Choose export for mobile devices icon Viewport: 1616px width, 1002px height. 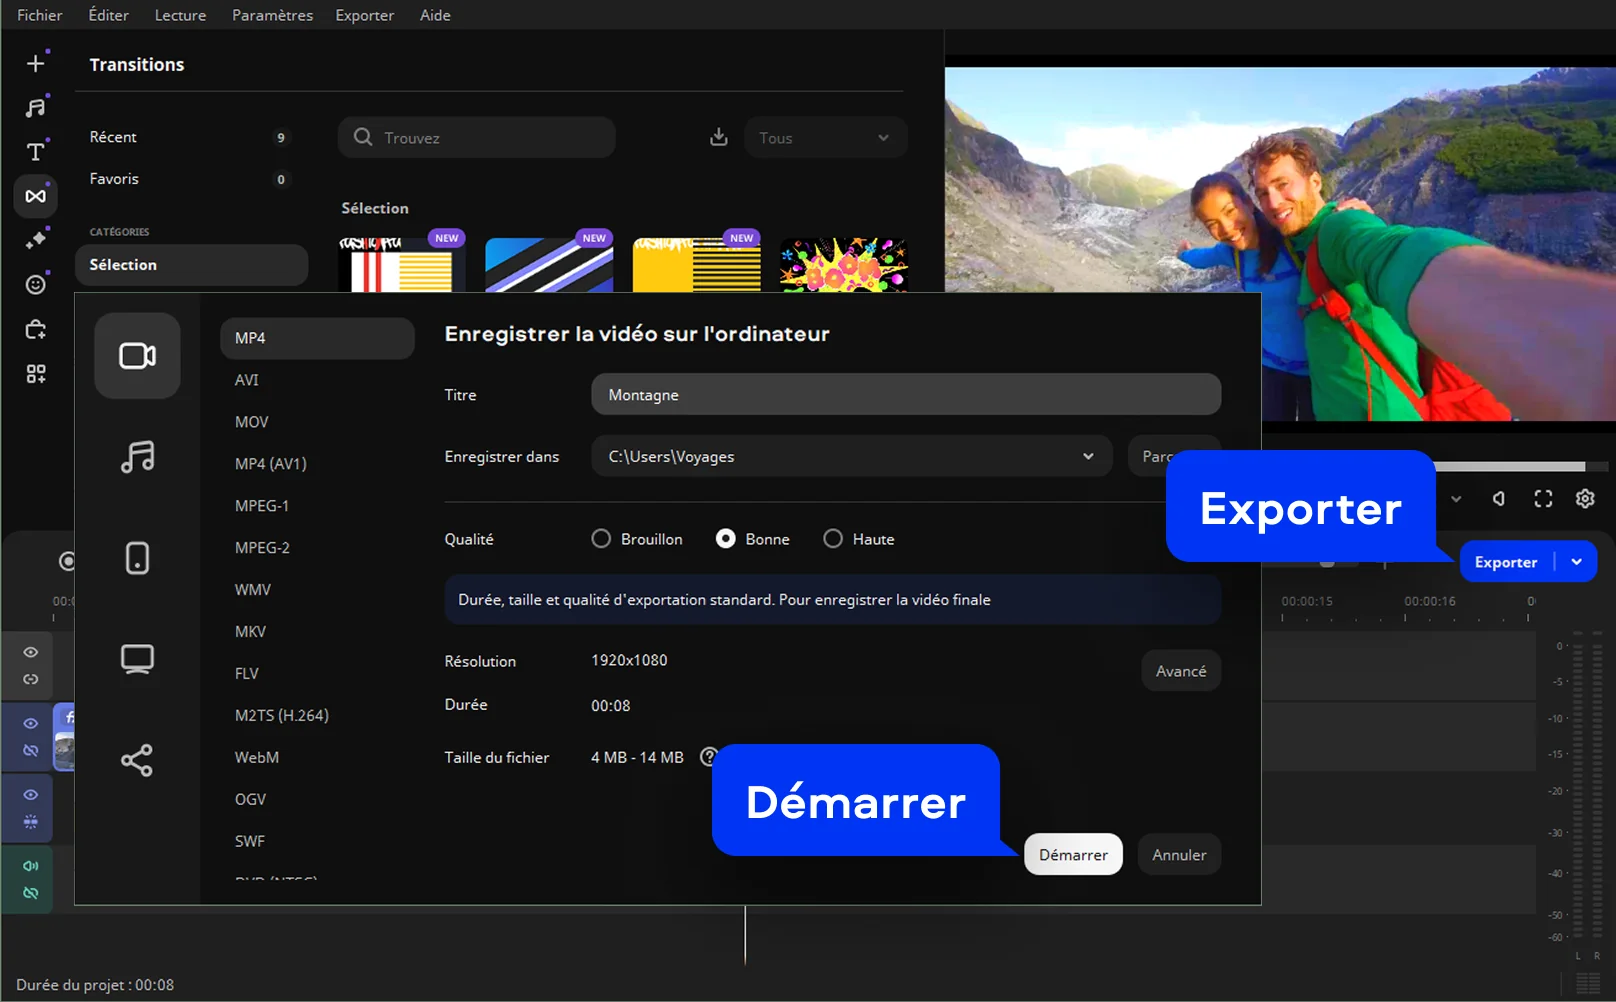tap(137, 558)
